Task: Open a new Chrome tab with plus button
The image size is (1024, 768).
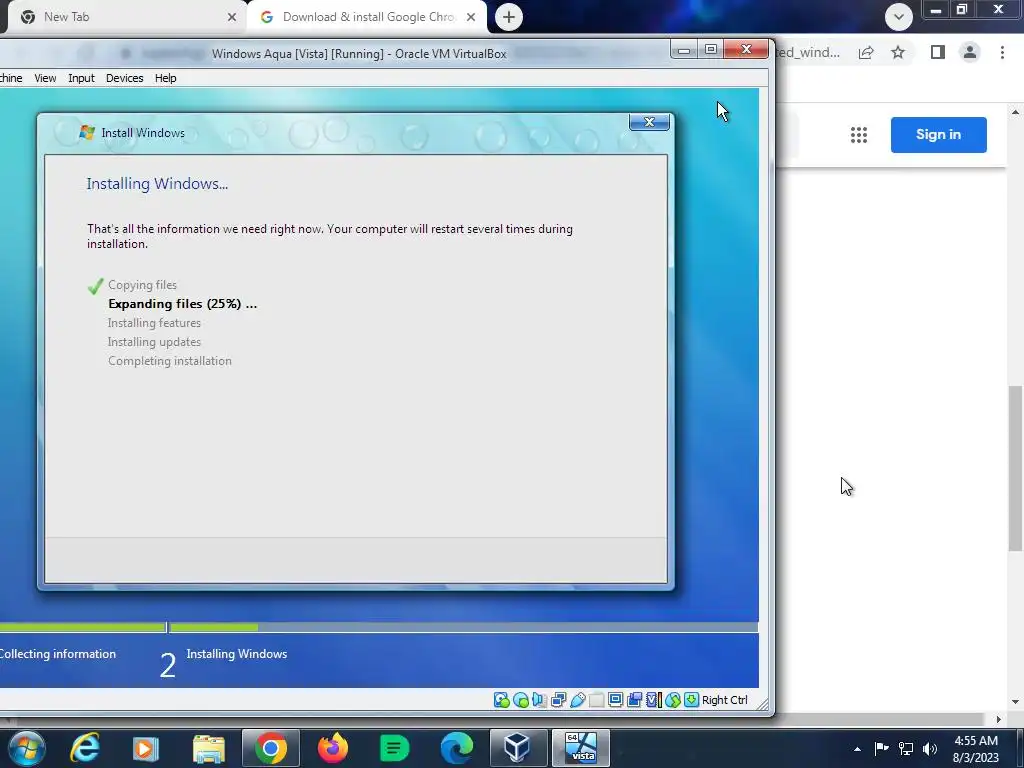Action: click(x=509, y=17)
